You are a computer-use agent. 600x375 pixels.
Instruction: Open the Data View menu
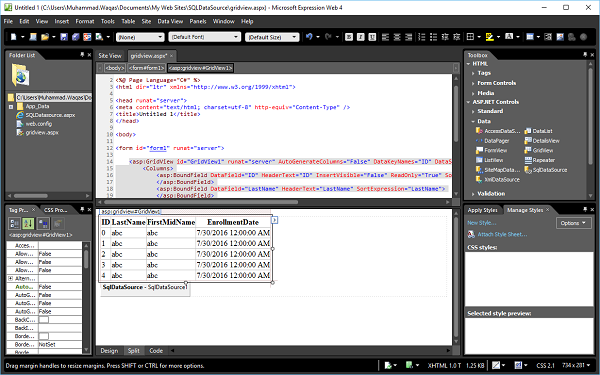pos(170,21)
